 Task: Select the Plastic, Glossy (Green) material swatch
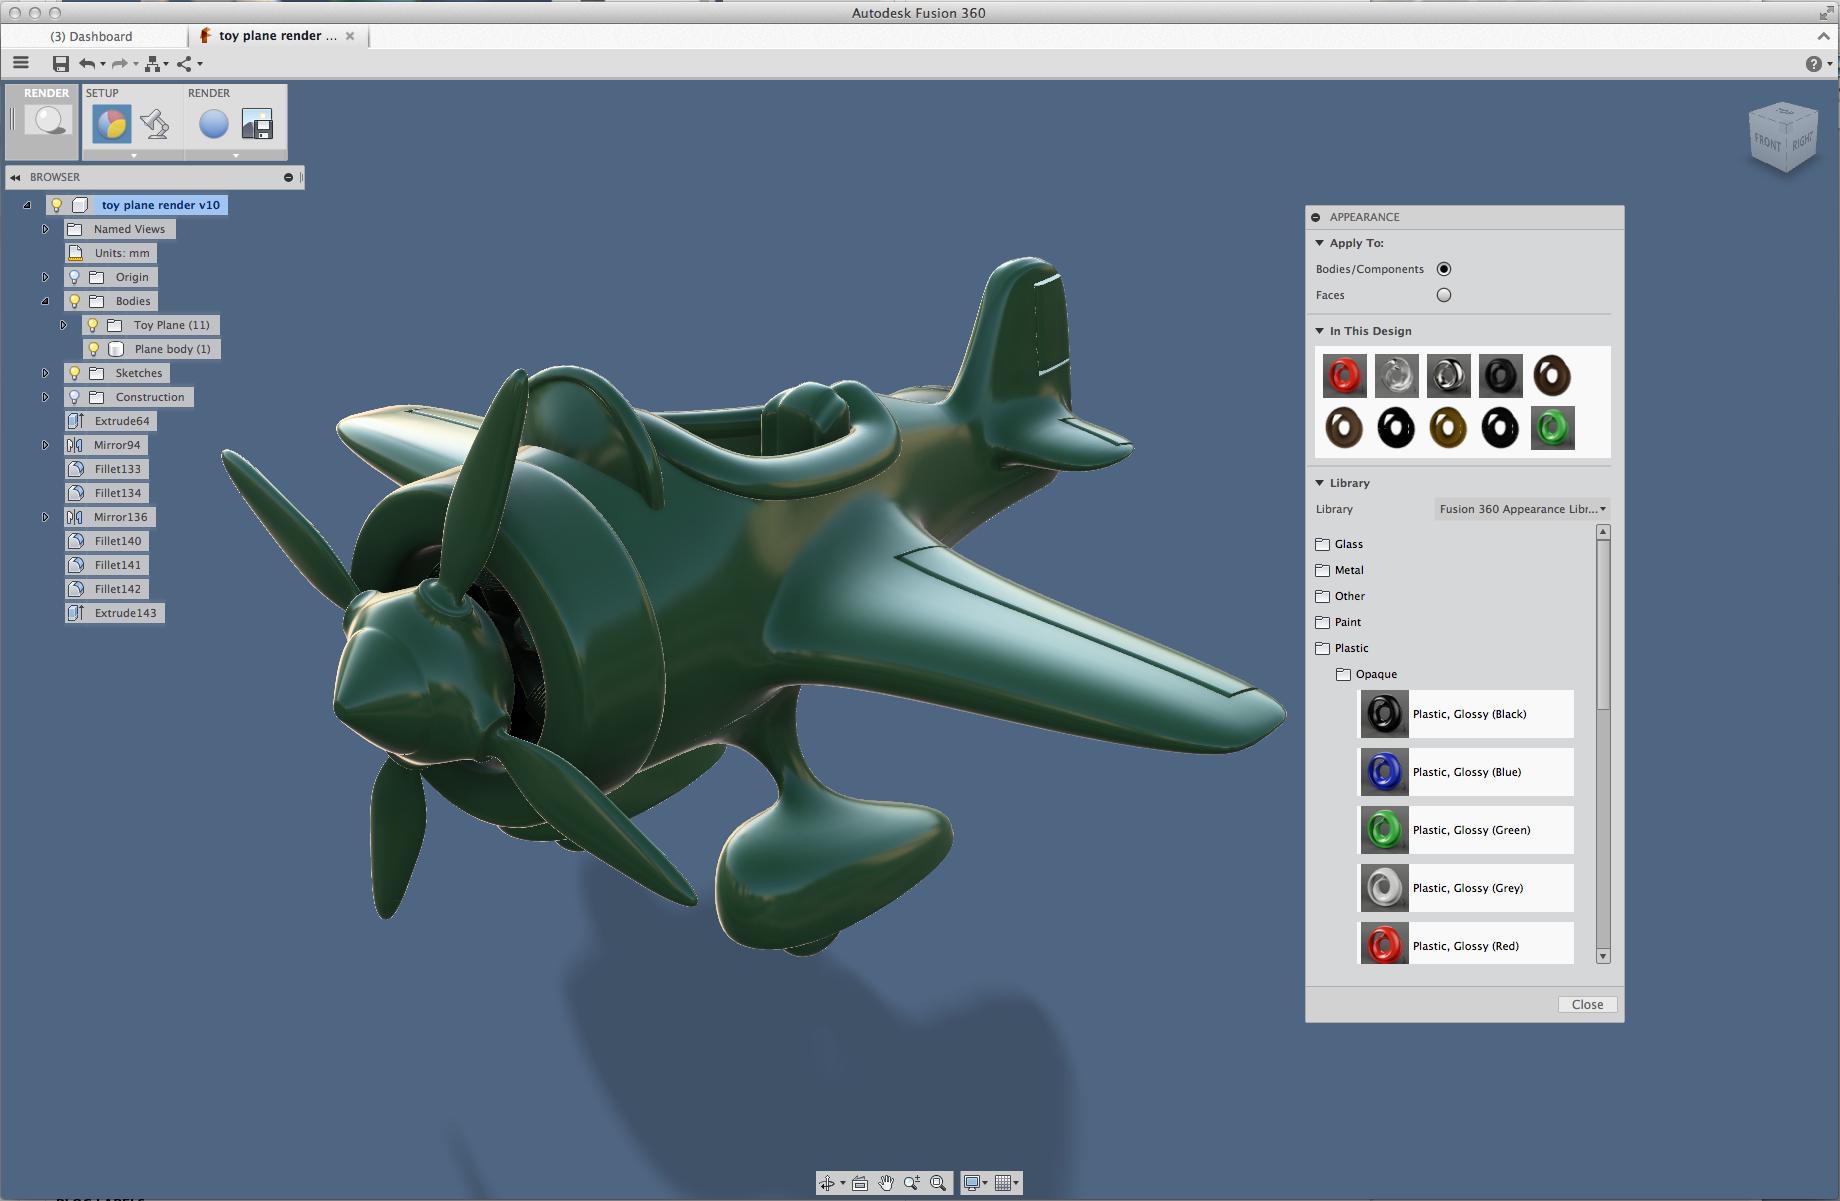pyautogui.click(x=1384, y=830)
